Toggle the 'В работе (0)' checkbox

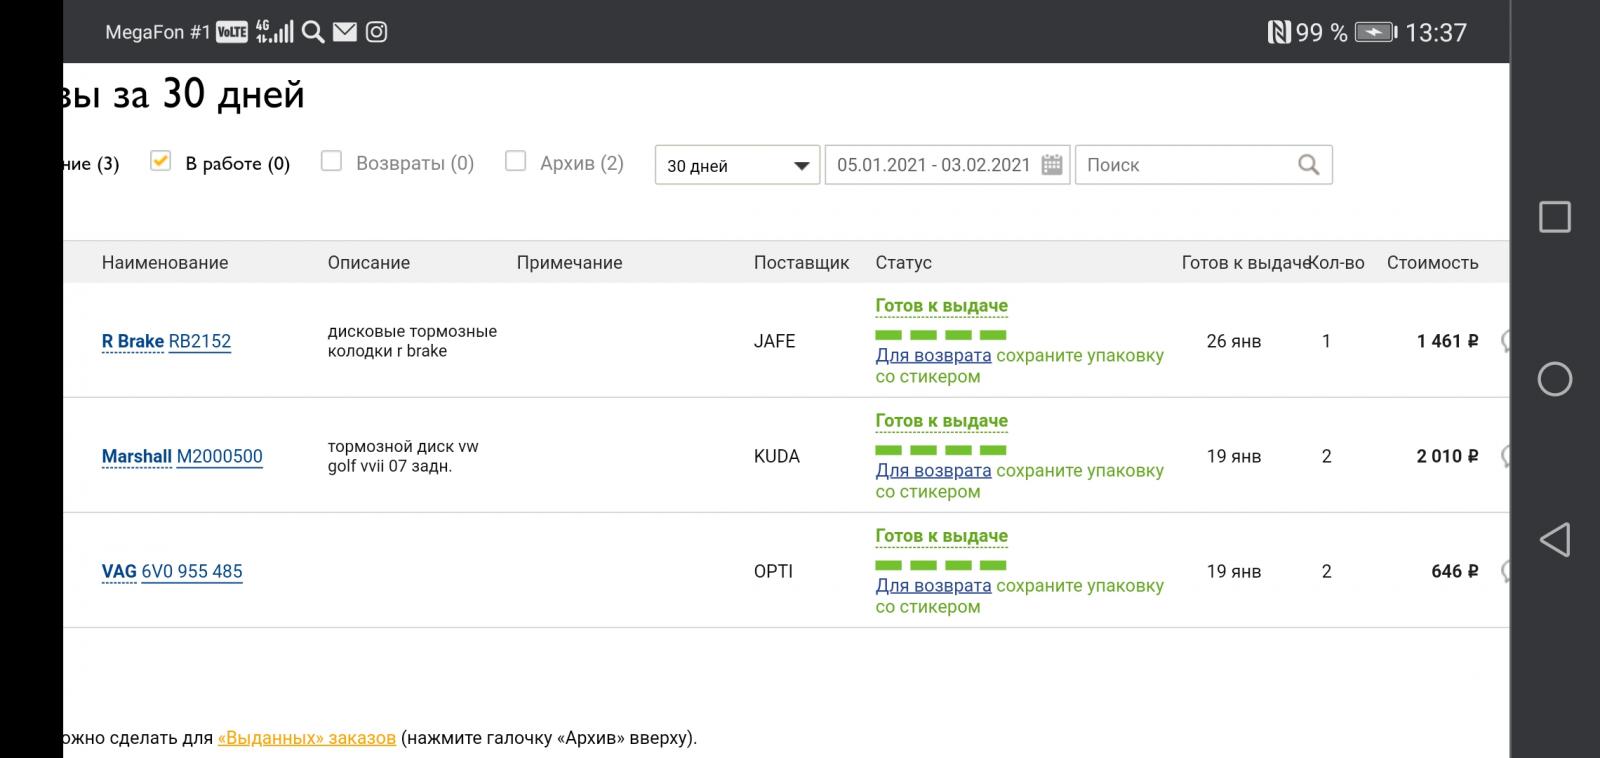click(160, 161)
